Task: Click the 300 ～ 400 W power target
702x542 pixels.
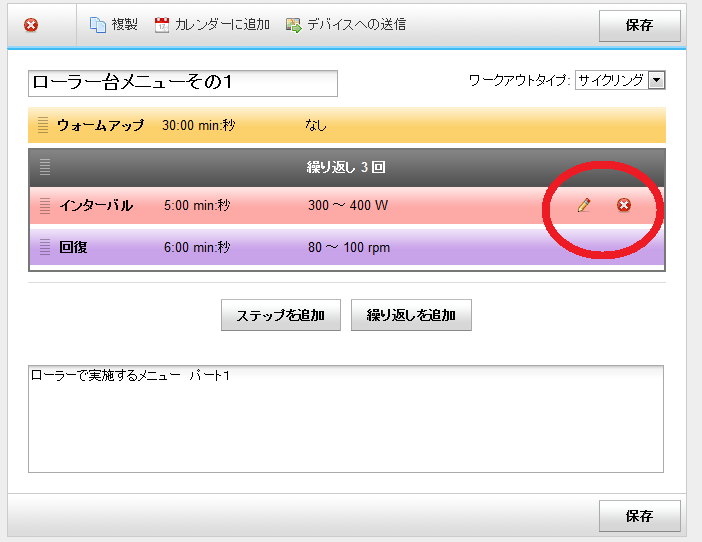Action: pos(348,205)
